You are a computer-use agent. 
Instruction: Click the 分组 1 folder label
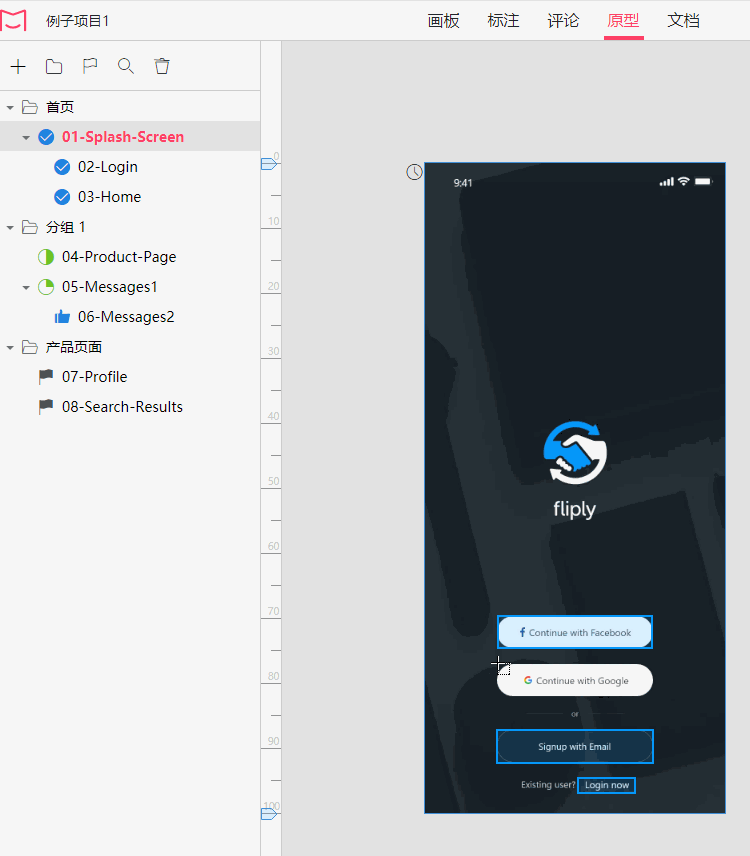pyautogui.click(x=66, y=227)
